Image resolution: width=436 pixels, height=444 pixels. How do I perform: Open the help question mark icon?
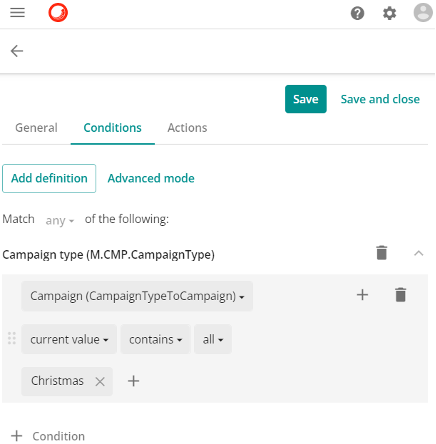pos(357,13)
